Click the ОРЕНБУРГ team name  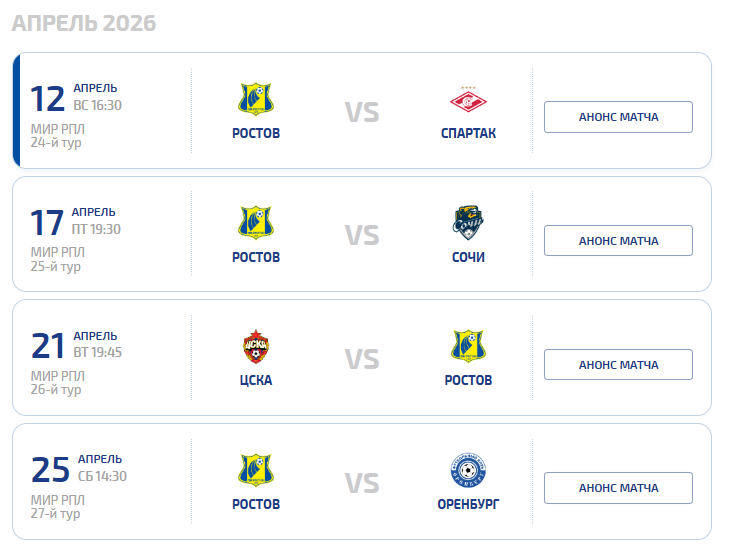468,505
